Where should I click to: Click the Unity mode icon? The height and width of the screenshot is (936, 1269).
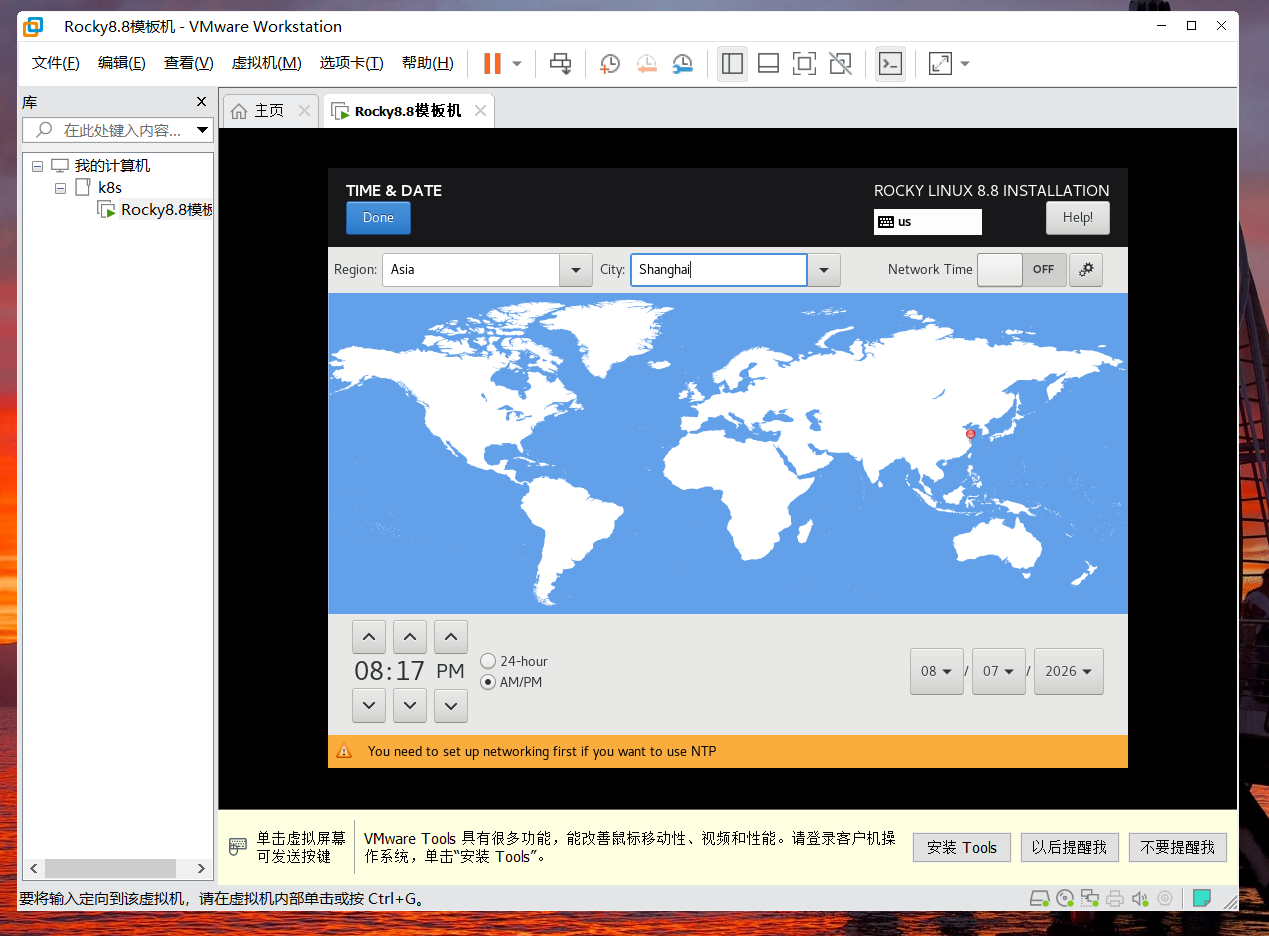(x=840, y=64)
